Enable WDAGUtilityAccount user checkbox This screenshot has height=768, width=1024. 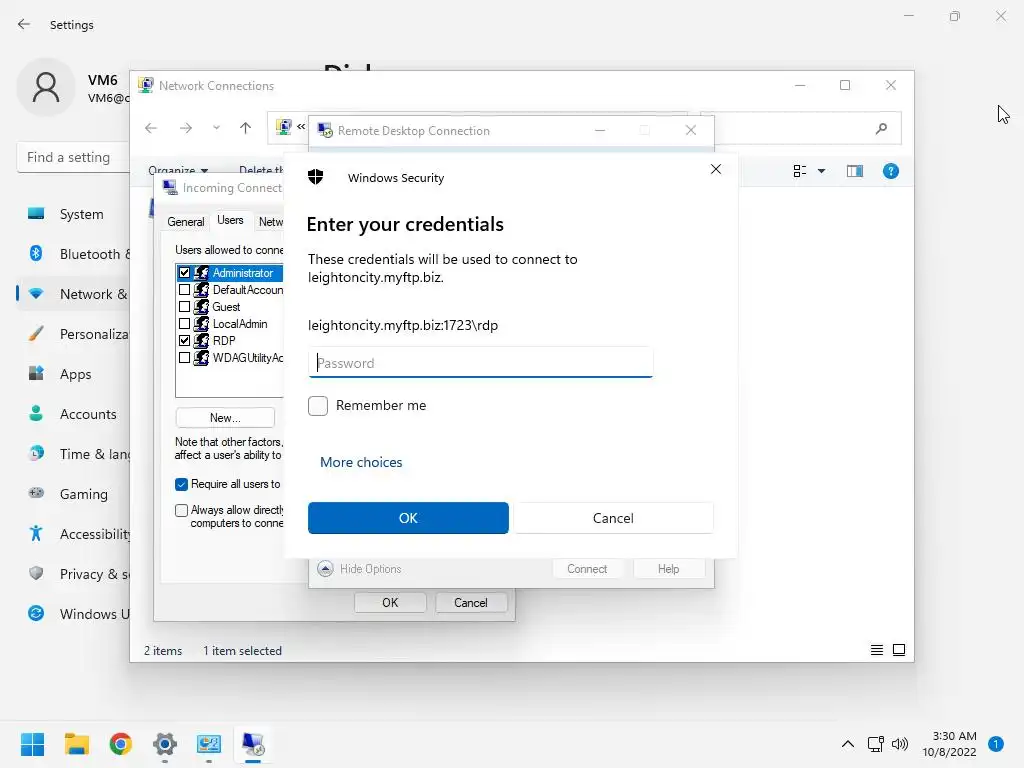(185, 358)
